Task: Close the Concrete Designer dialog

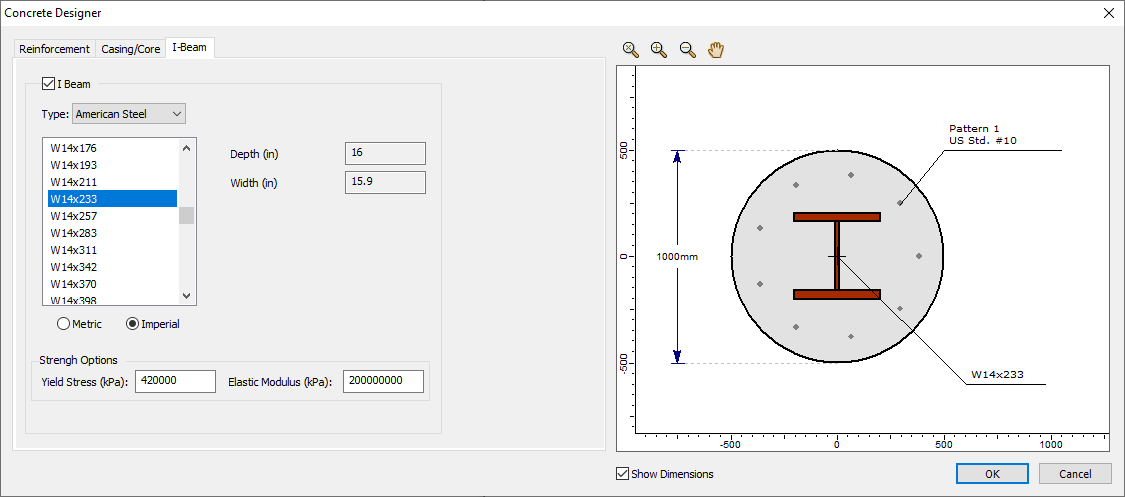Action: tap(1108, 12)
